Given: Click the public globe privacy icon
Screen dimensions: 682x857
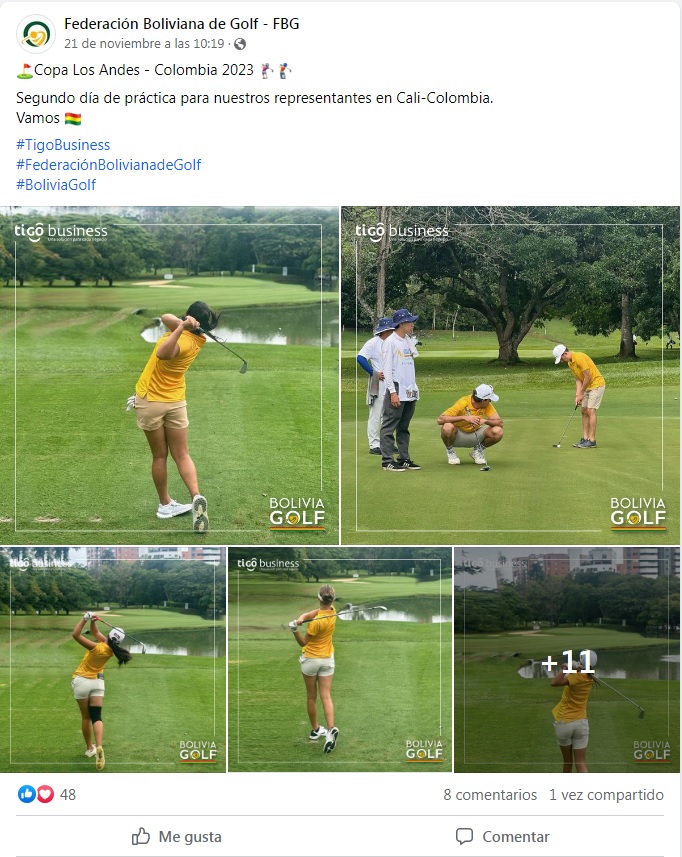Looking at the screenshot, I should [240, 44].
